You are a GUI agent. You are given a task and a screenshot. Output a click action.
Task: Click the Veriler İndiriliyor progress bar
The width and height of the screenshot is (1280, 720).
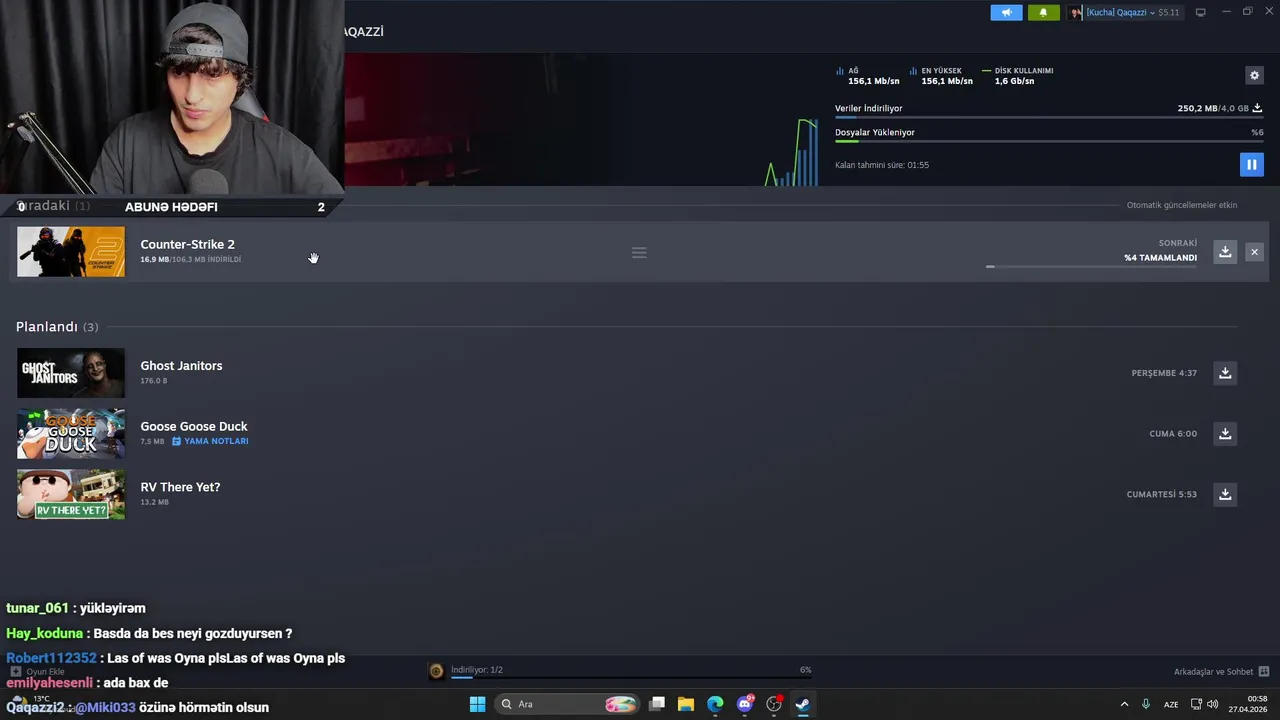(x=1049, y=118)
